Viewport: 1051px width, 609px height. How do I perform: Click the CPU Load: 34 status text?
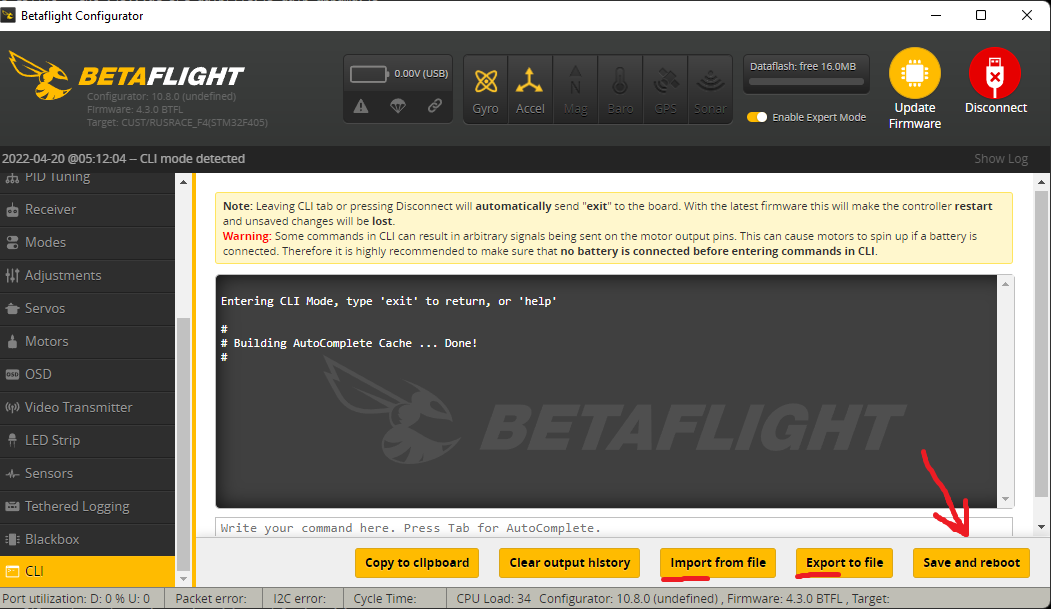click(x=493, y=599)
